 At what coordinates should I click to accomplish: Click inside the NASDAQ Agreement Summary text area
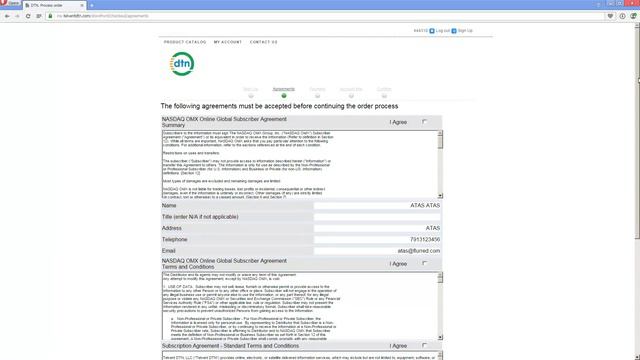[300, 164]
